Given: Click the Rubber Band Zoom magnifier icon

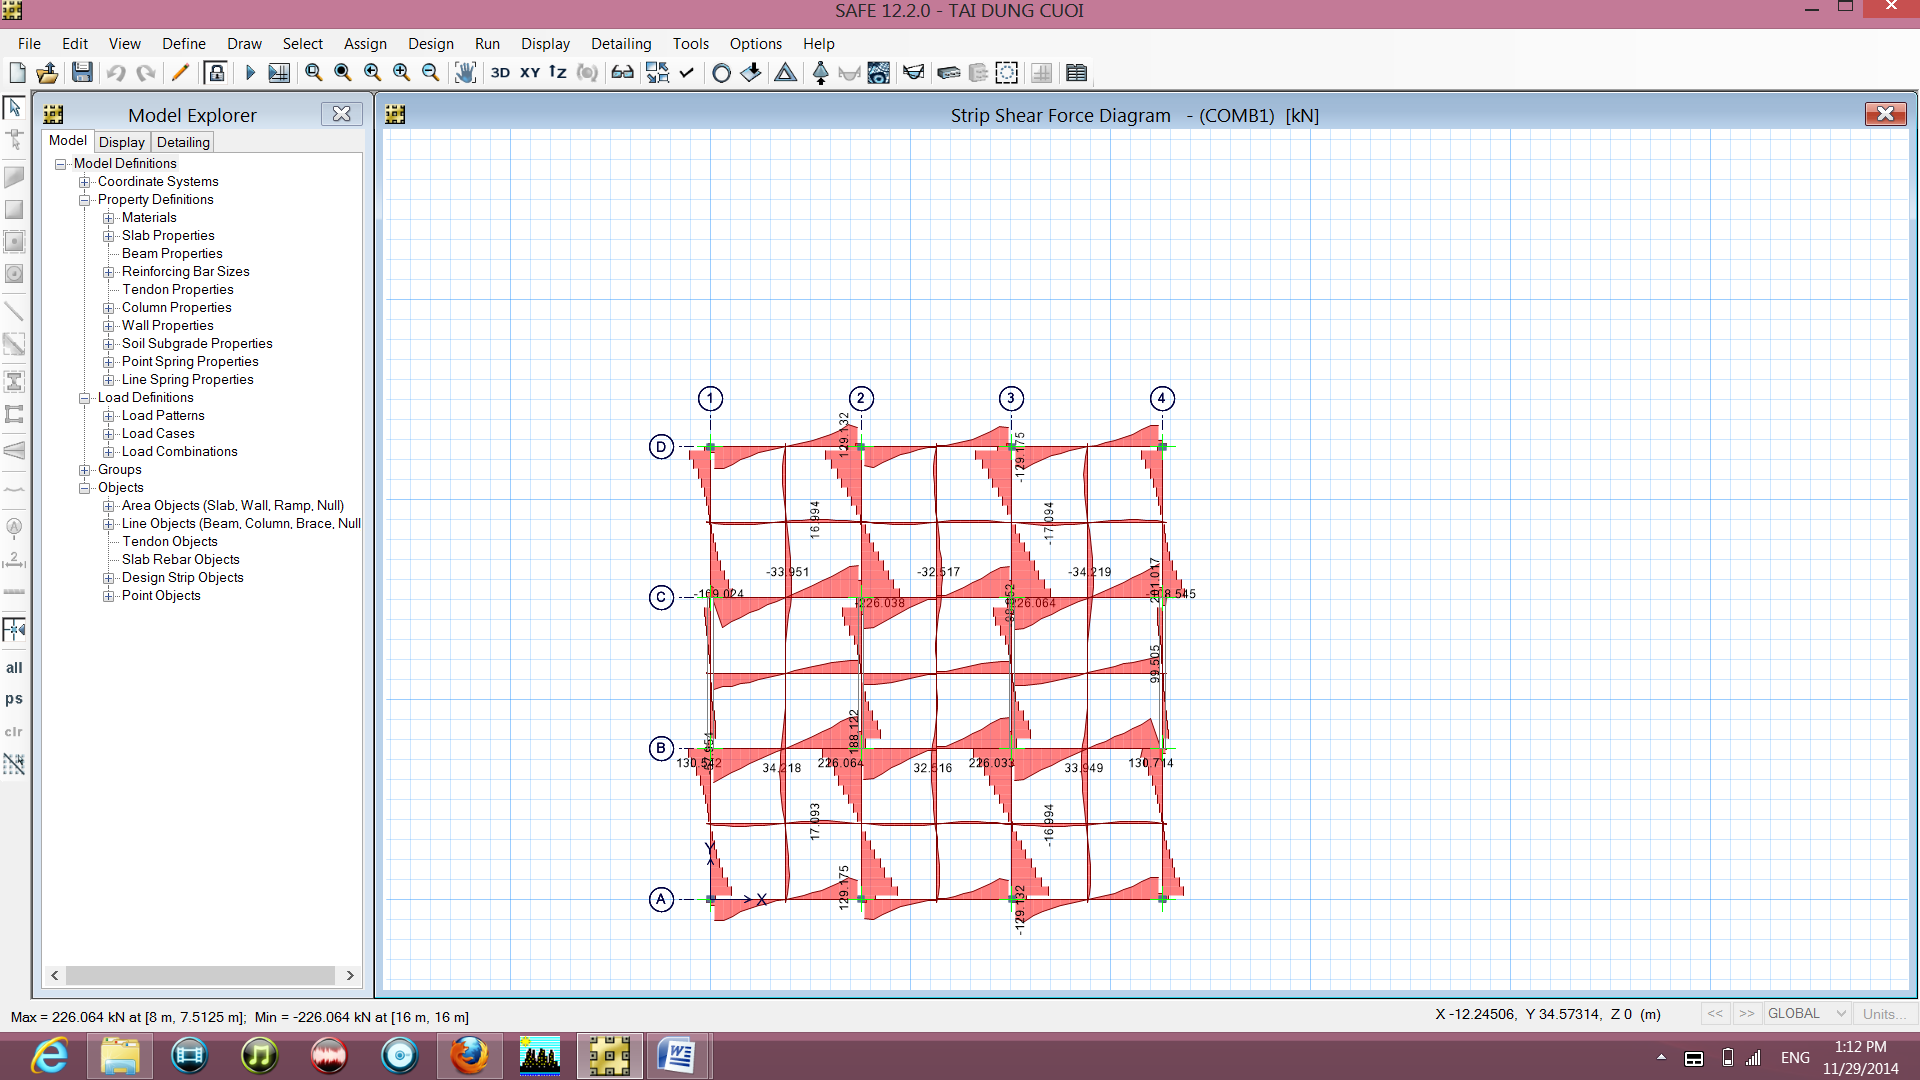Looking at the screenshot, I should 313,73.
